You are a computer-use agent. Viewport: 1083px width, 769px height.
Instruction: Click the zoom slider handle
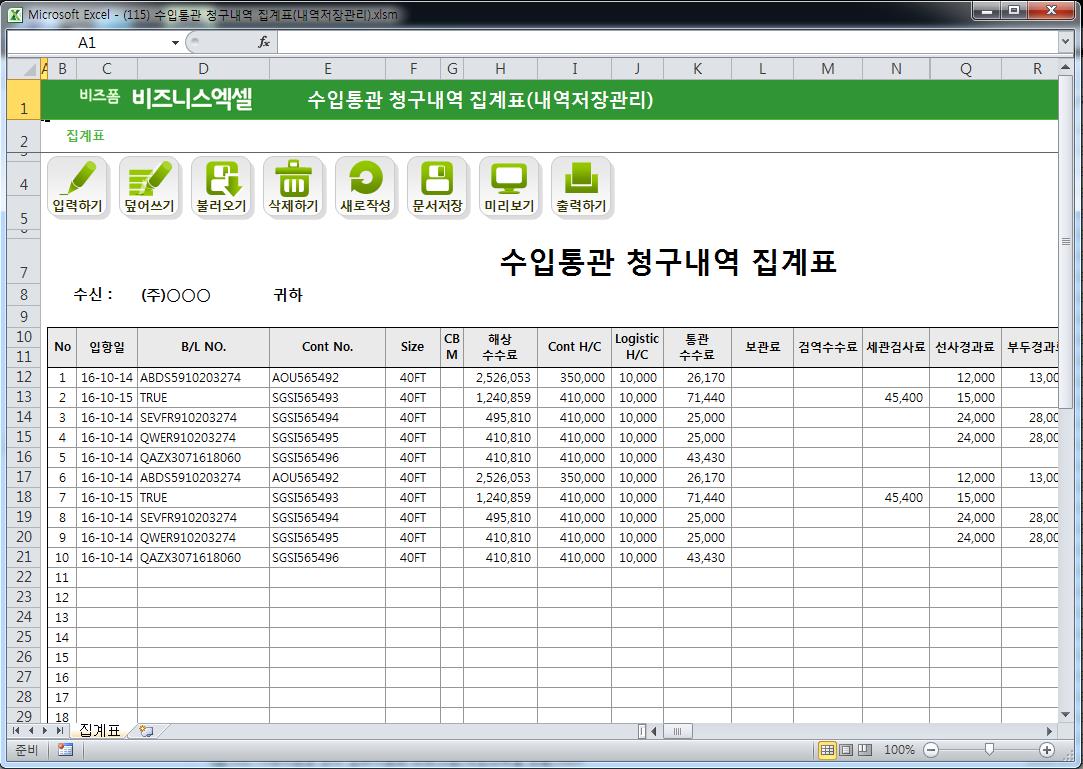(989, 750)
